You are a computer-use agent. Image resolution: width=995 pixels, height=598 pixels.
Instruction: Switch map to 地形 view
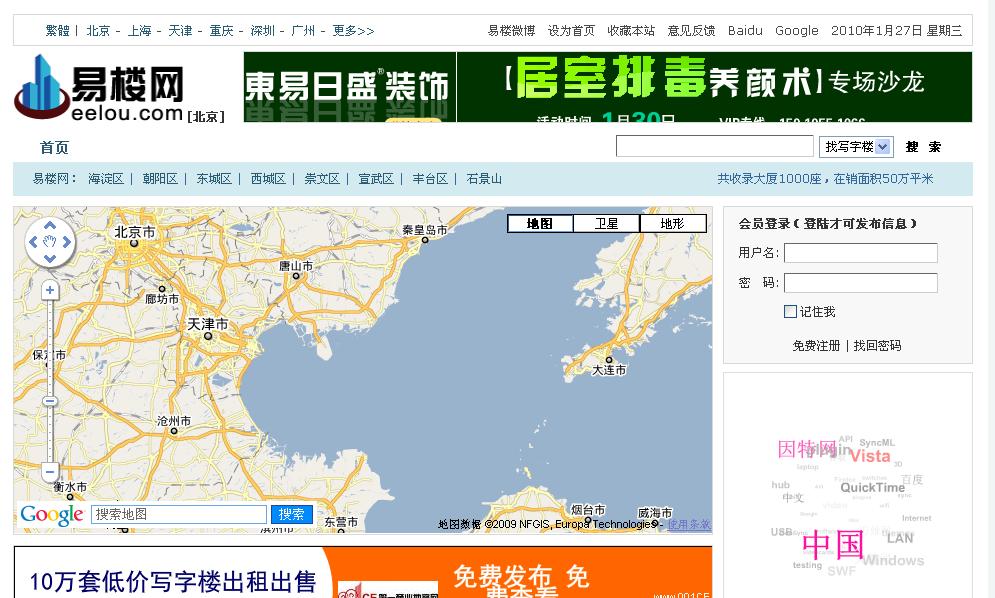pyautogui.click(x=673, y=223)
